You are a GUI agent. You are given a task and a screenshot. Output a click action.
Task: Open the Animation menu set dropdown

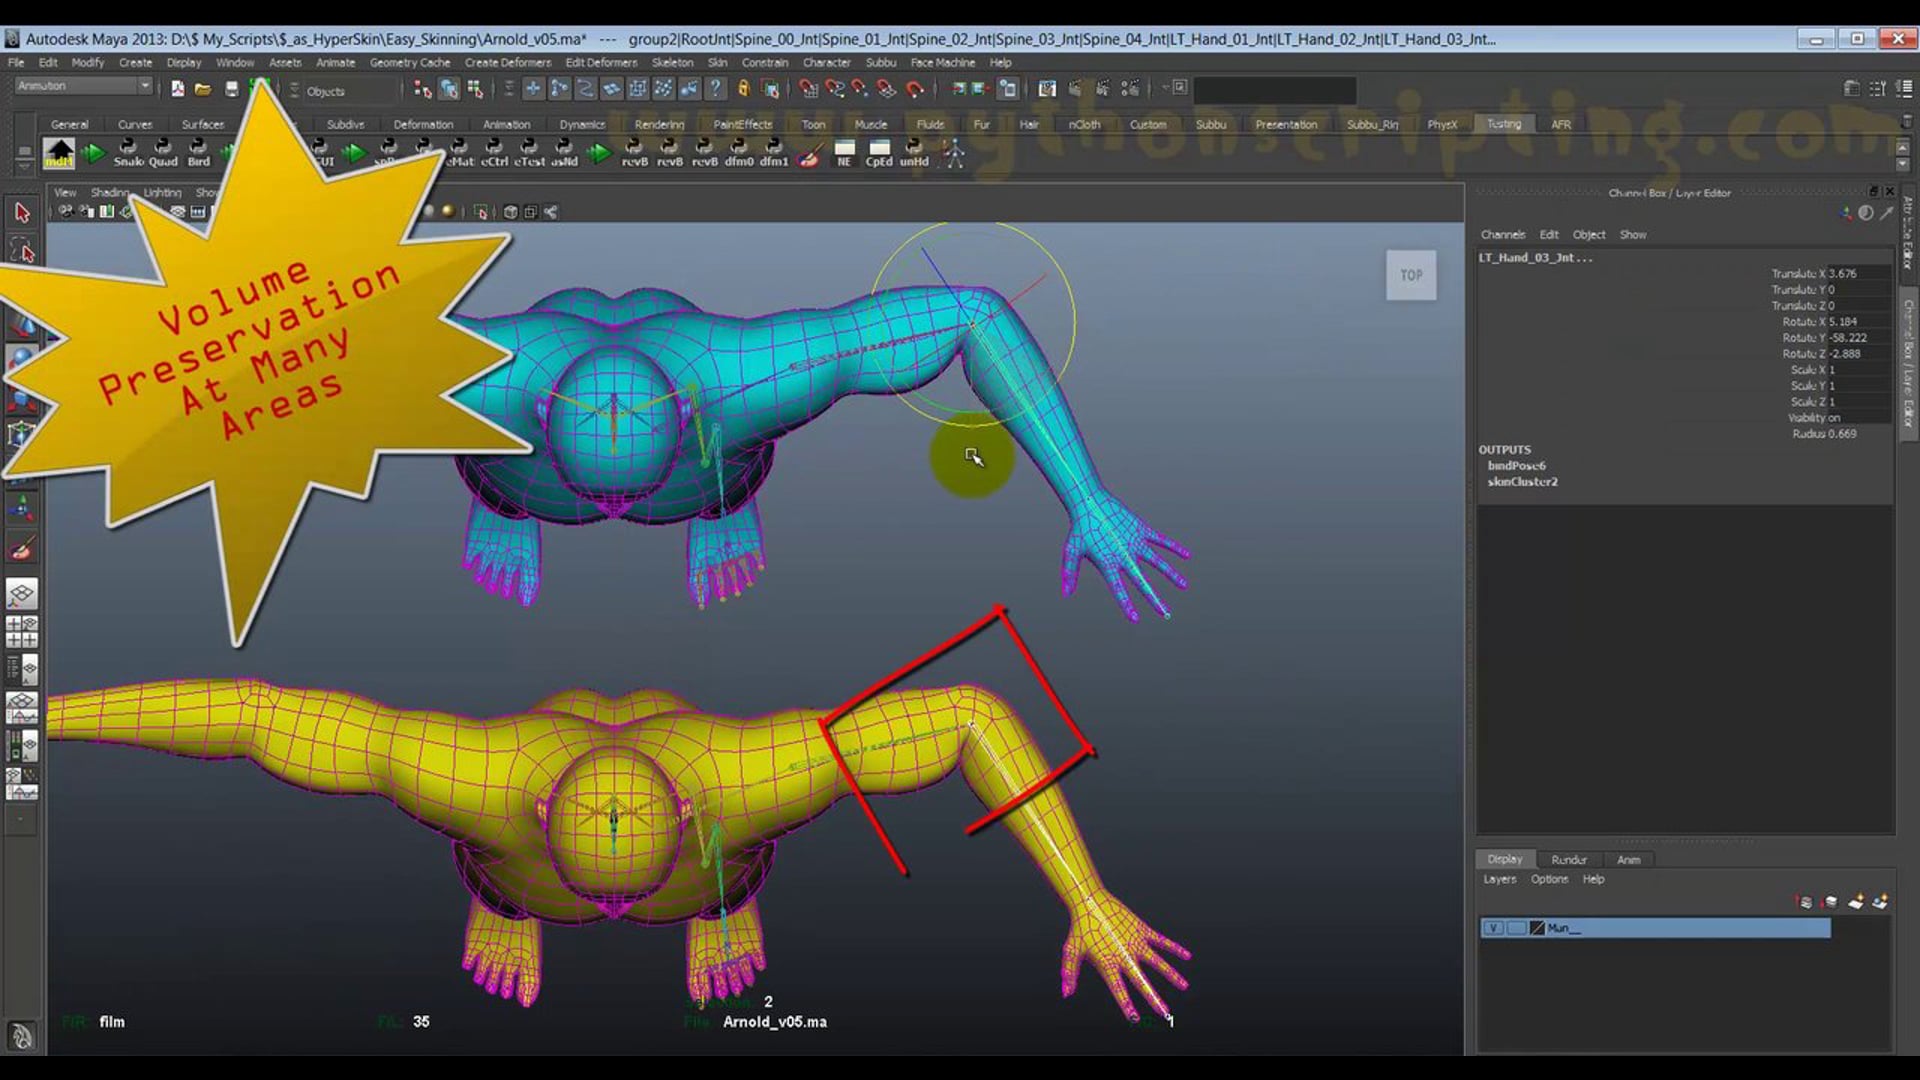(83, 86)
